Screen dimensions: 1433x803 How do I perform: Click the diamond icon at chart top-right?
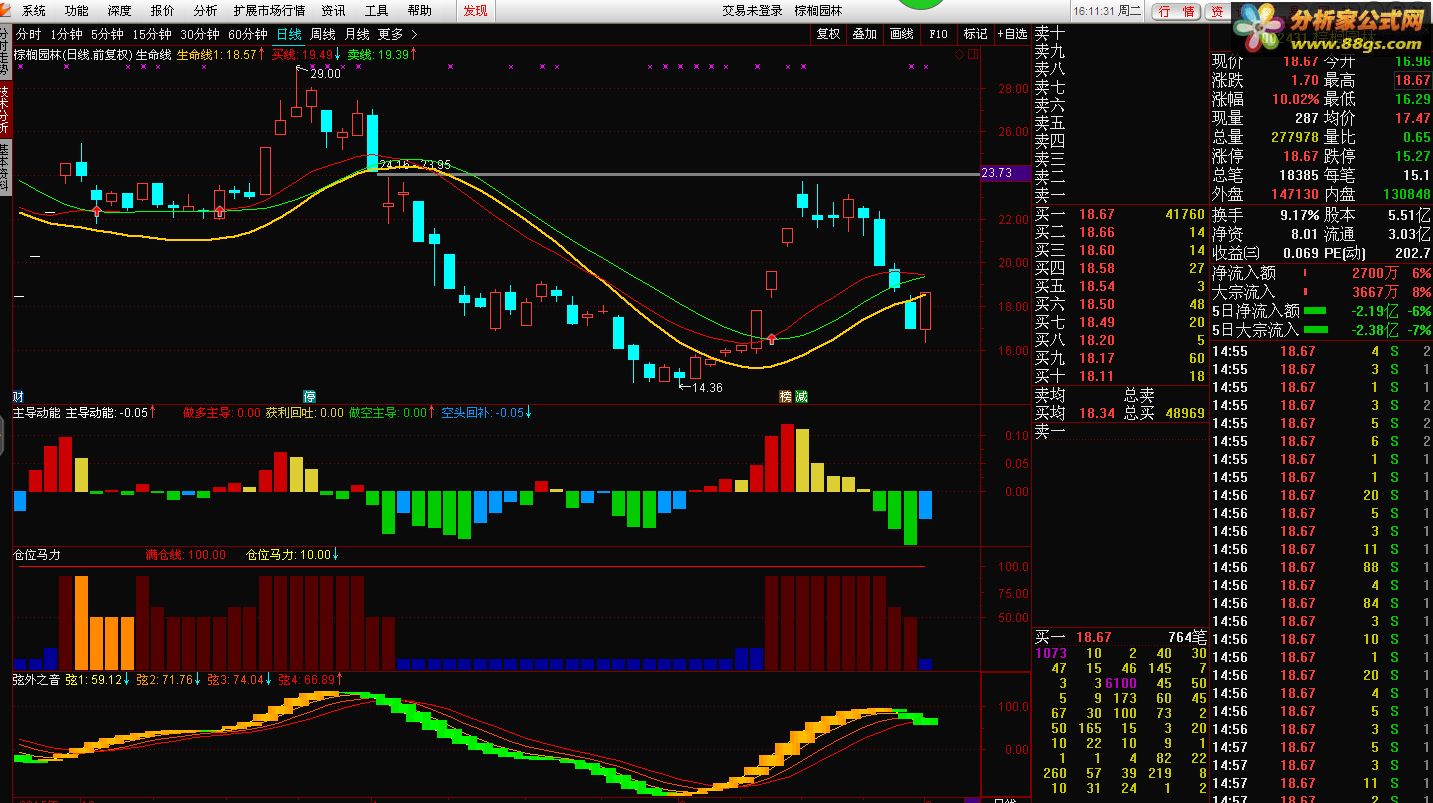[x=959, y=55]
